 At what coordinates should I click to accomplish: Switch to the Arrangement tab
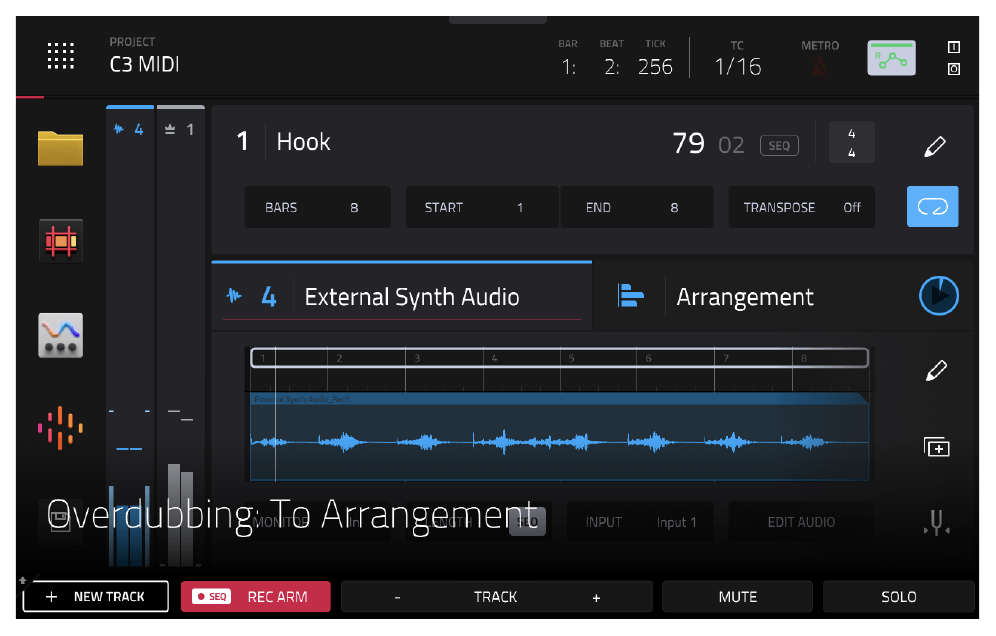(x=744, y=297)
